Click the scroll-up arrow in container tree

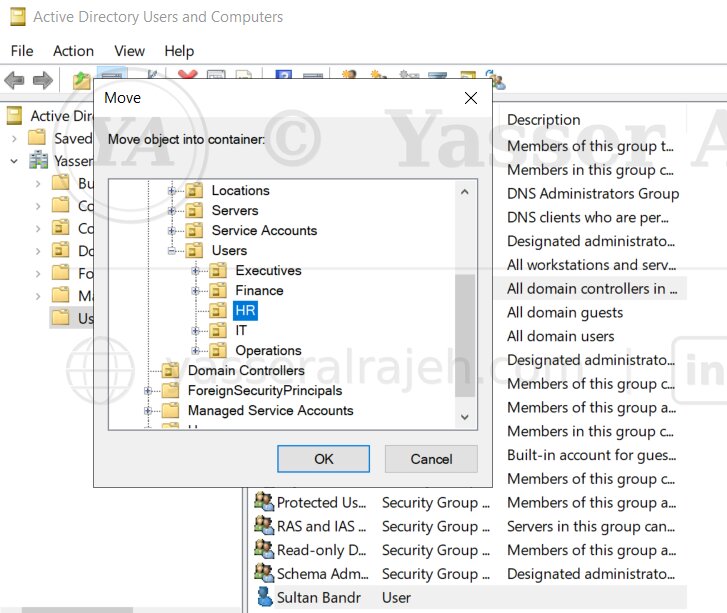pos(465,192)
